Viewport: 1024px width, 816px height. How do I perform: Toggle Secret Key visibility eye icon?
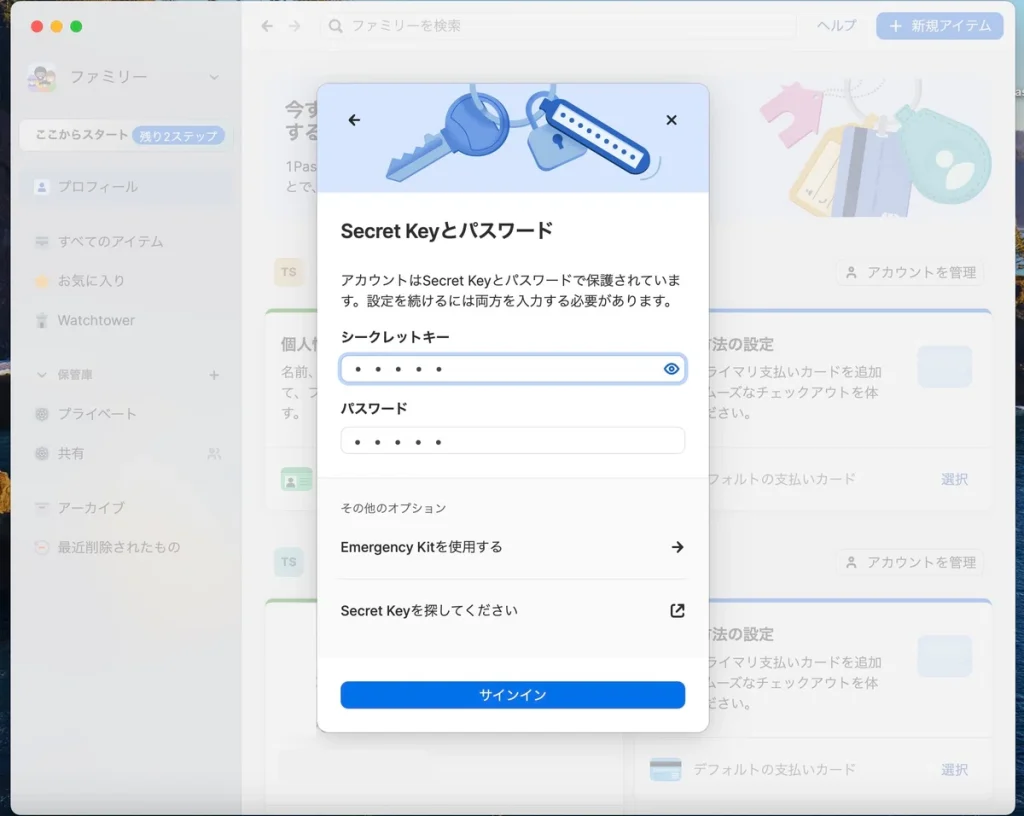pos(671,369)
